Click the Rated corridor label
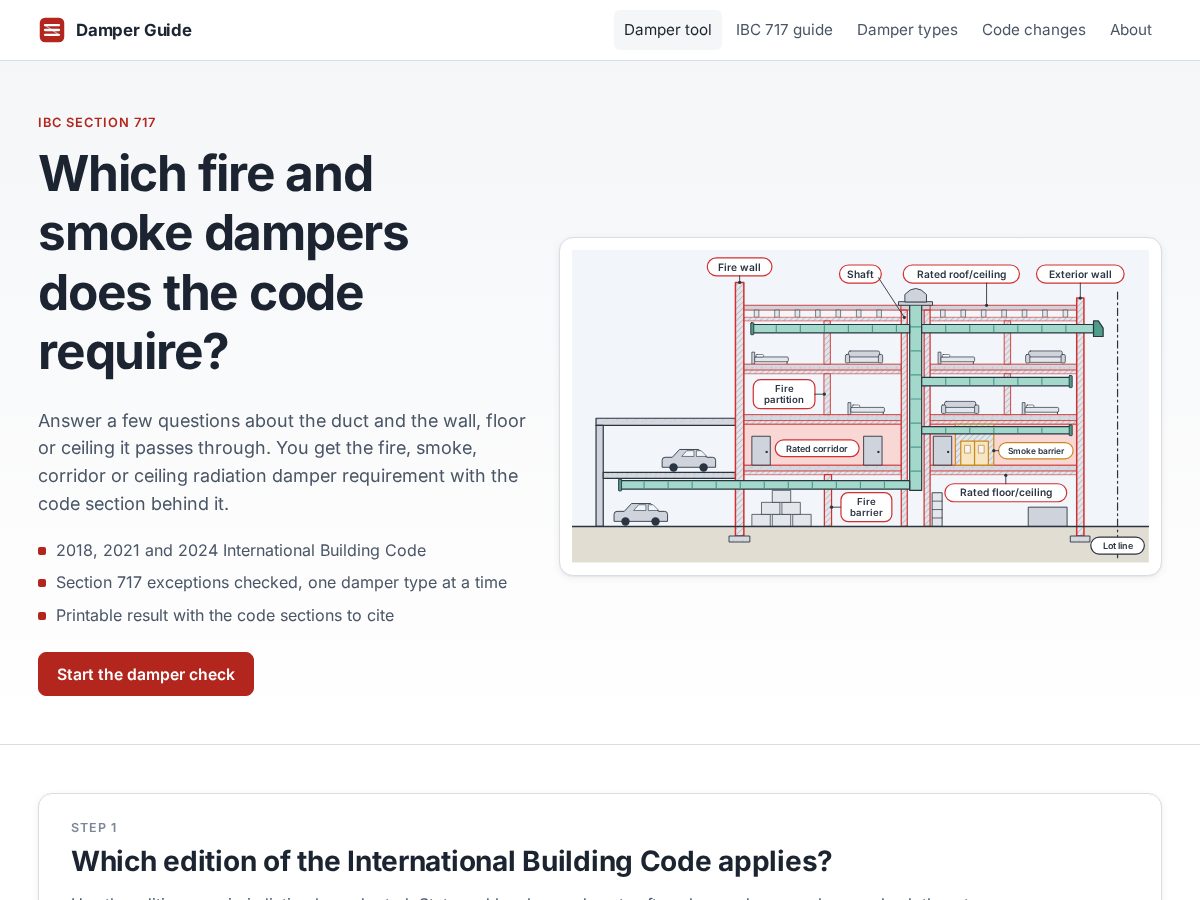This screenshot has height=900, width=1200. pos(817,449)
